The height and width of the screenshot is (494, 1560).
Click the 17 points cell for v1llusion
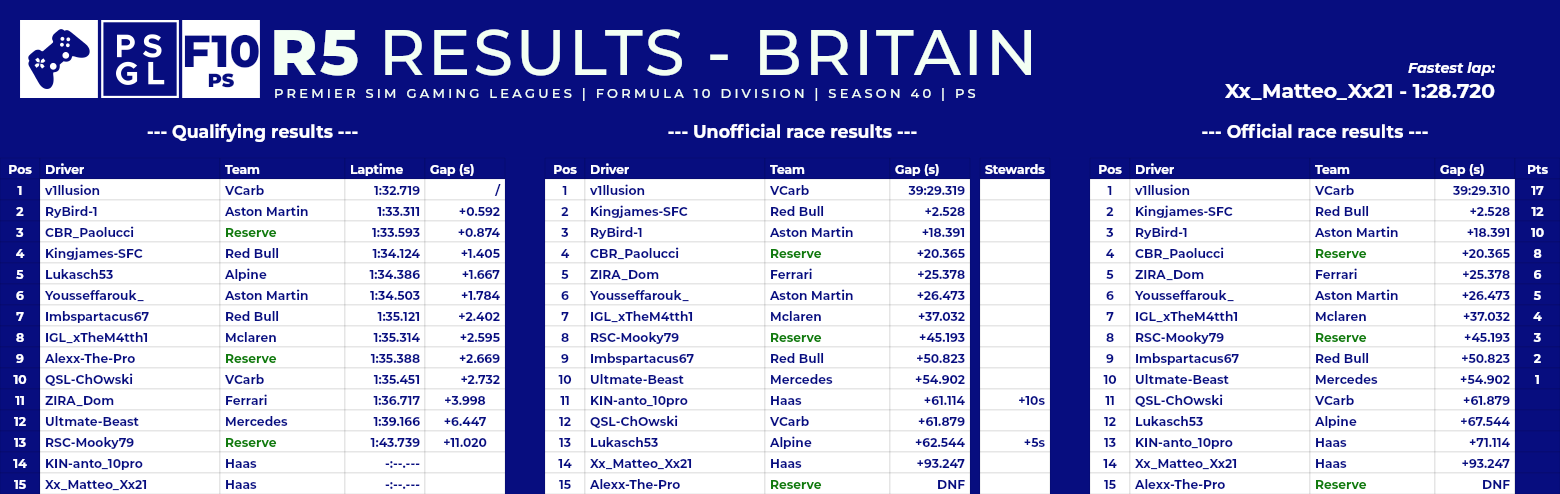point(1538,190)
